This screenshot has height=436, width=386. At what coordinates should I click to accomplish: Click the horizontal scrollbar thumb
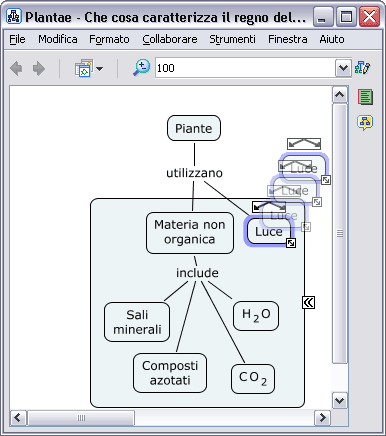(x=81, y=418)
